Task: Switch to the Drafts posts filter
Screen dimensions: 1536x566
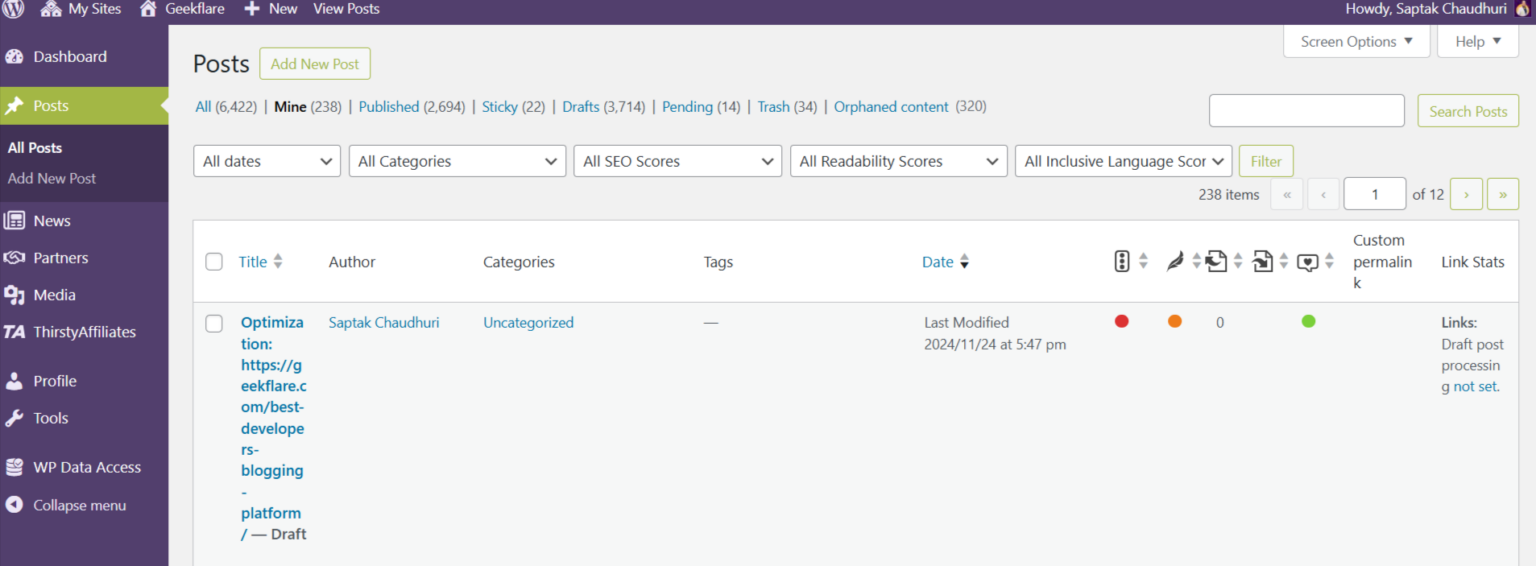Action: (x=581, y=107)
